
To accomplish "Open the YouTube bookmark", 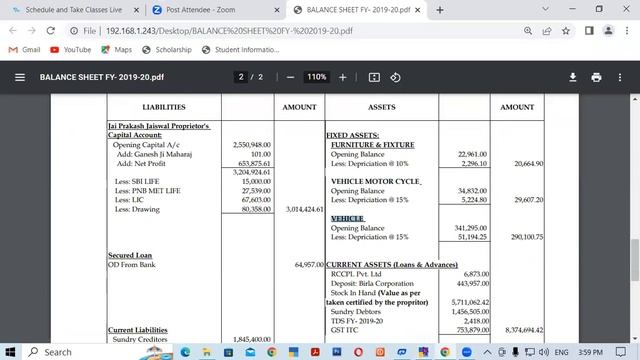I will pyautogui.click(x=71, y=50).
